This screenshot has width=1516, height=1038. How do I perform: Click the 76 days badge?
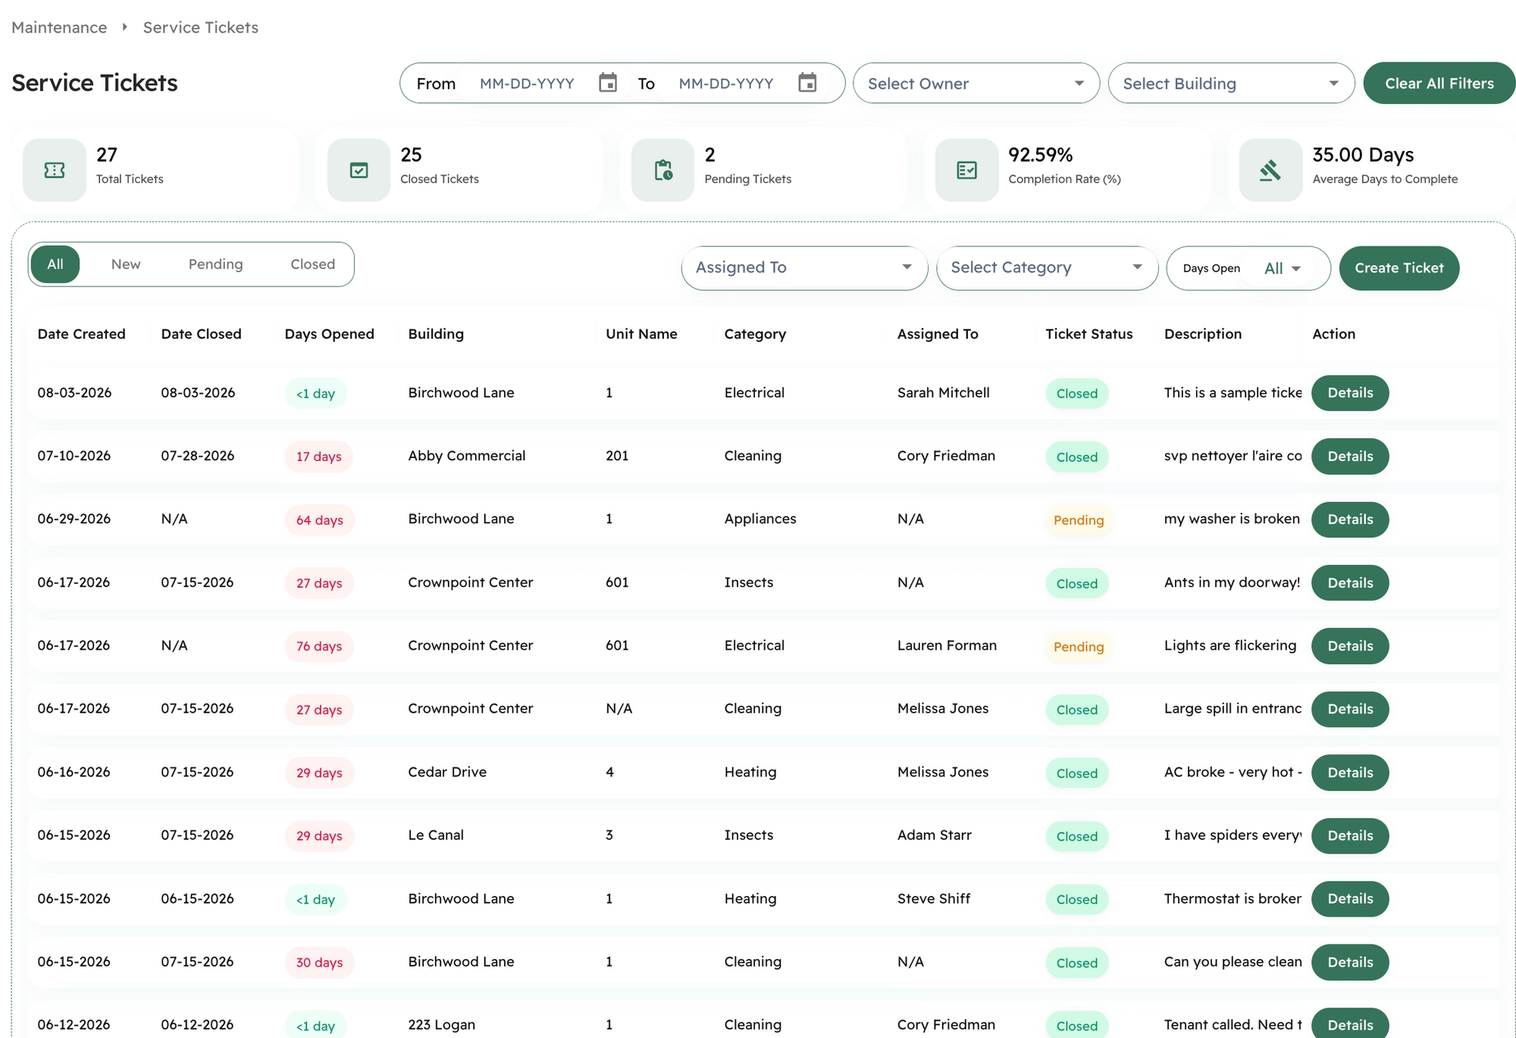pos(319,646)
